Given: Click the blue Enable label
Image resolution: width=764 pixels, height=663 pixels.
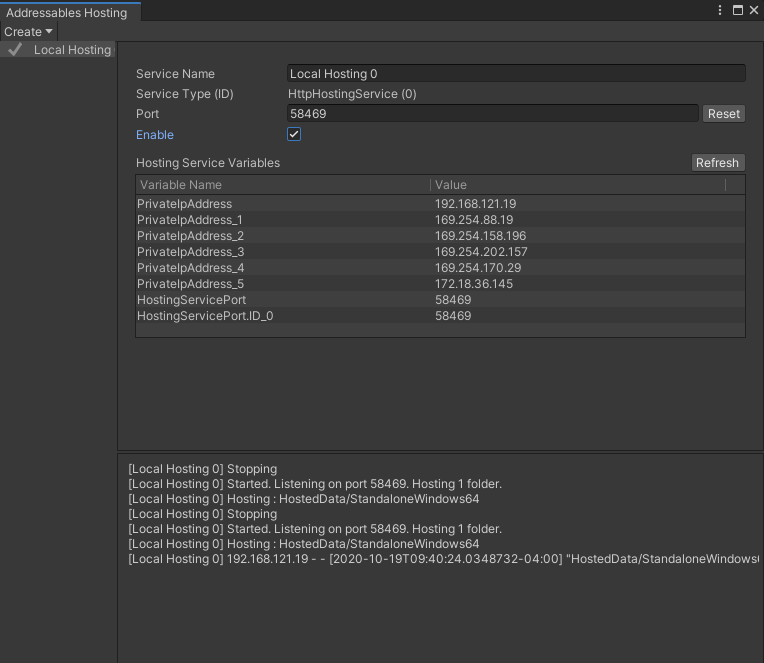Looking at the screenshot, I should pos(155,135).
